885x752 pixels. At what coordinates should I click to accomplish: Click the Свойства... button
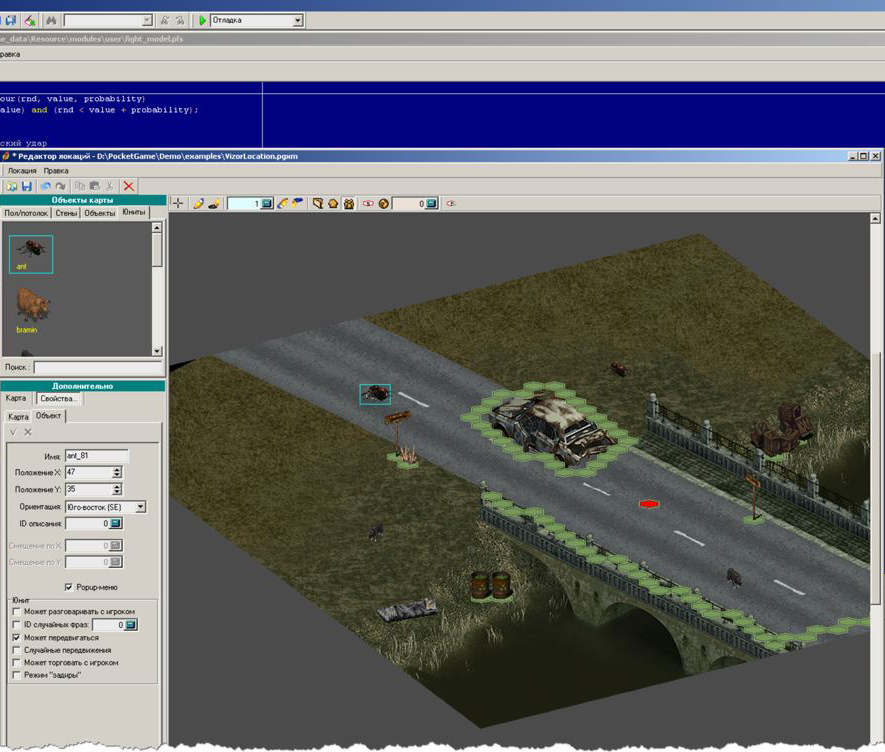pos(59,398)
